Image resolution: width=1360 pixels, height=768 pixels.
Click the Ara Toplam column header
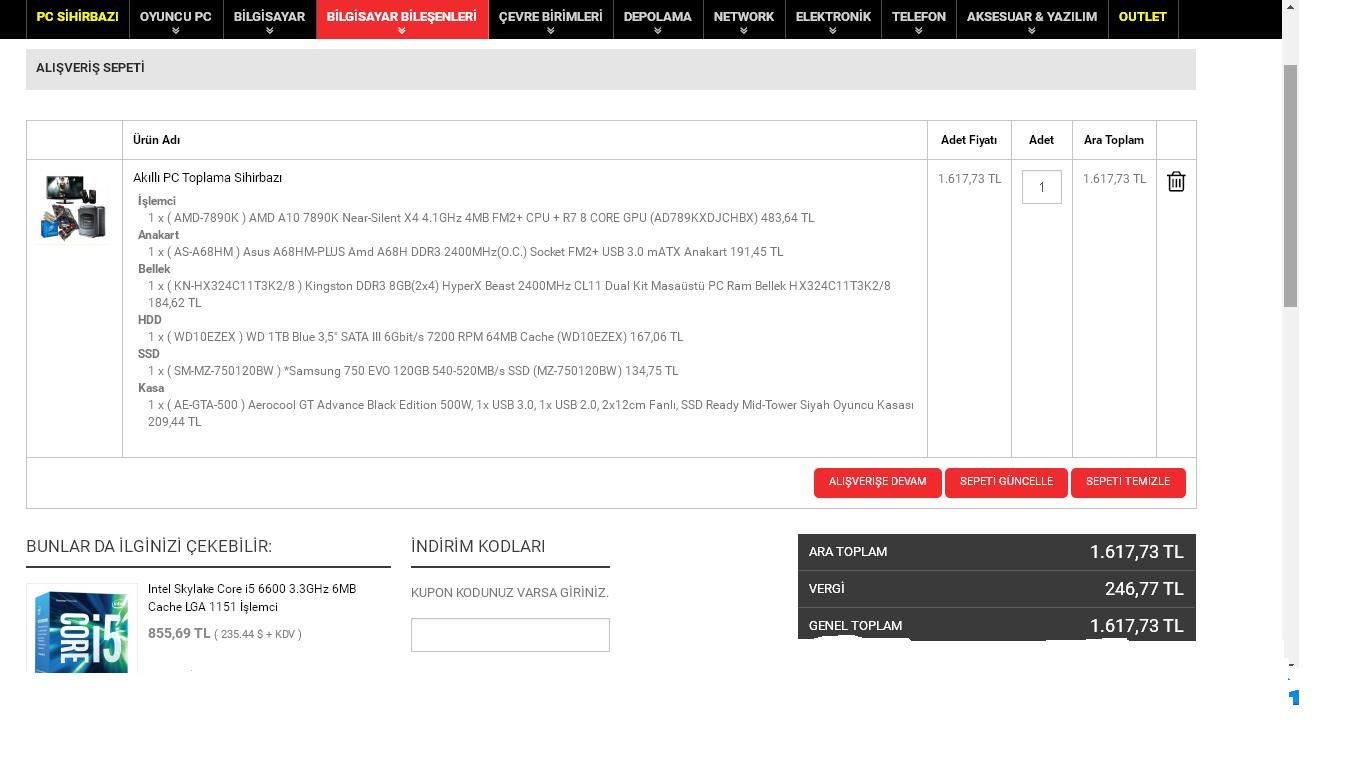click(1114, 140)
